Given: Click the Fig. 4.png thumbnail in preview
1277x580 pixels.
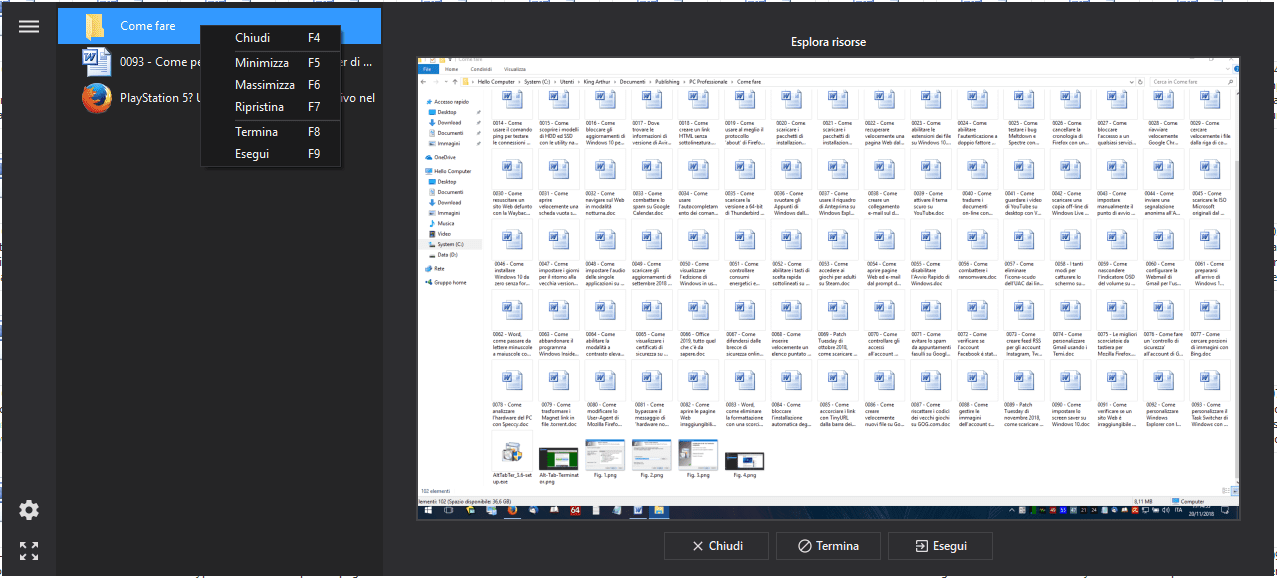Looking at the screenshot, I should pyautogui.click(x=743, y=461).
